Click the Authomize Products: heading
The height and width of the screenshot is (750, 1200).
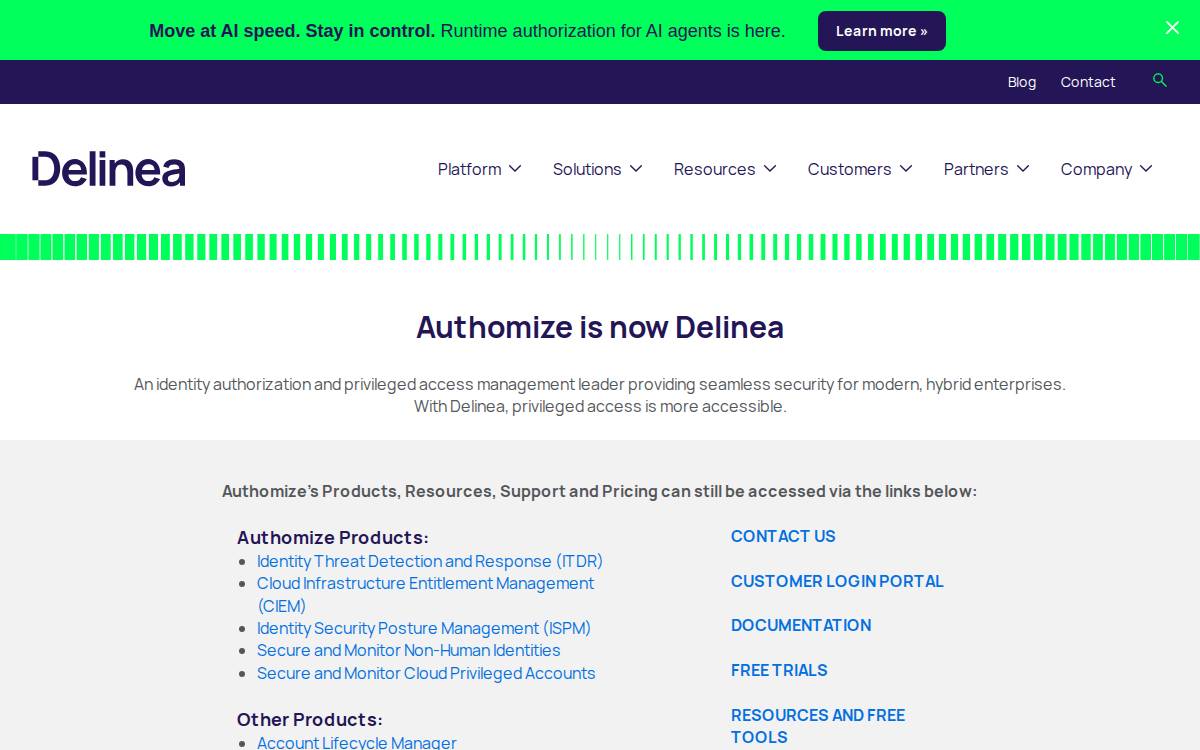(333, 538)
